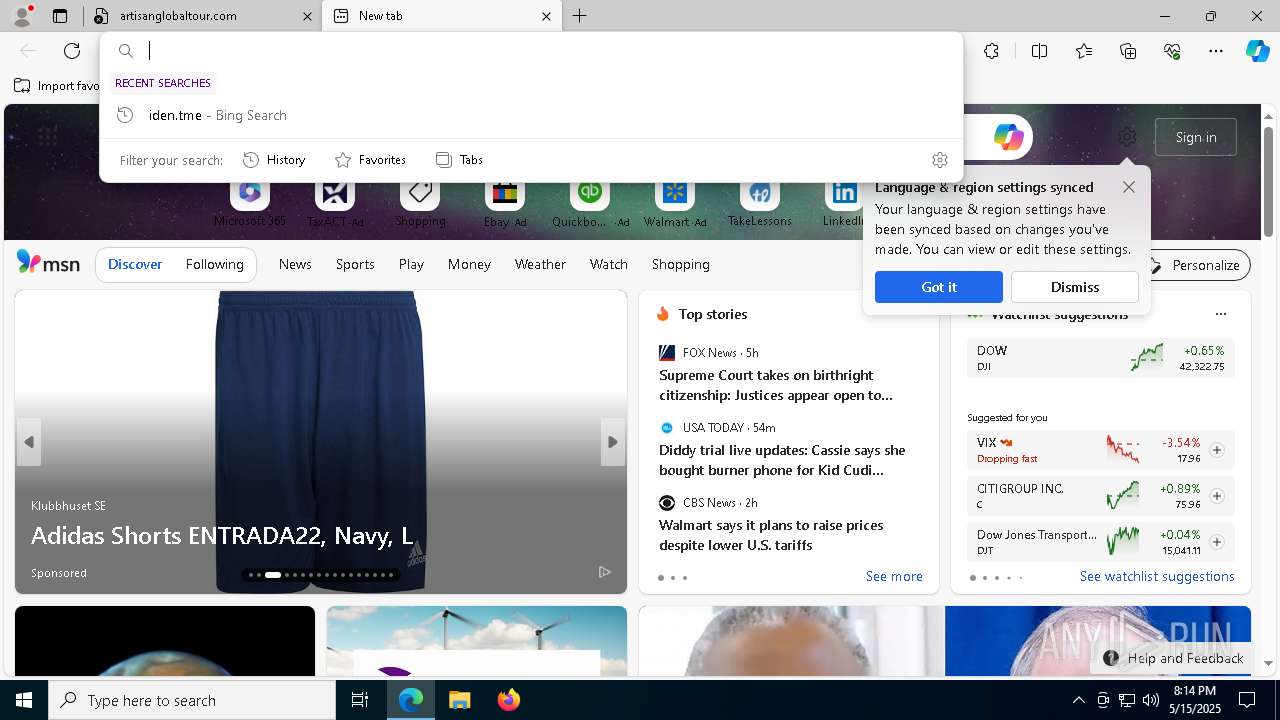Open the Money section
Screen dimensions: 1280x720
469,264
